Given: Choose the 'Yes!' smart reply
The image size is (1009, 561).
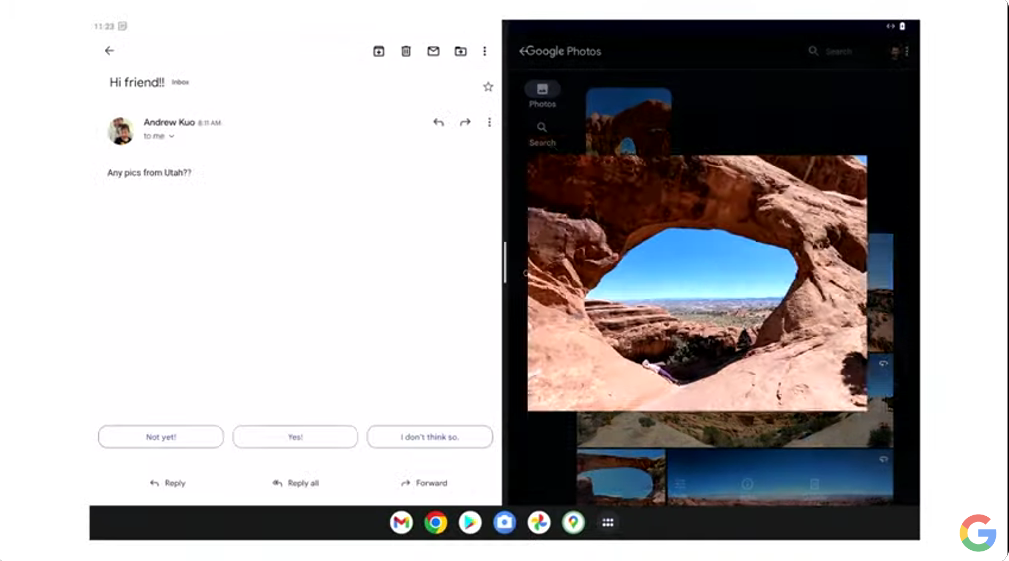Looking at the screenshot, I should 295,437.
